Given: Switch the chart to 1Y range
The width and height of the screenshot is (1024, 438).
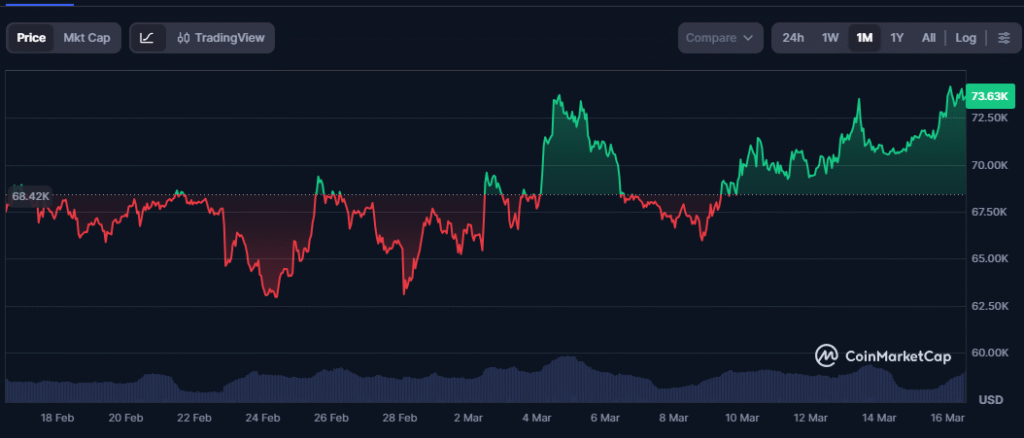Looking at the screenshot, I should (897, 38).
